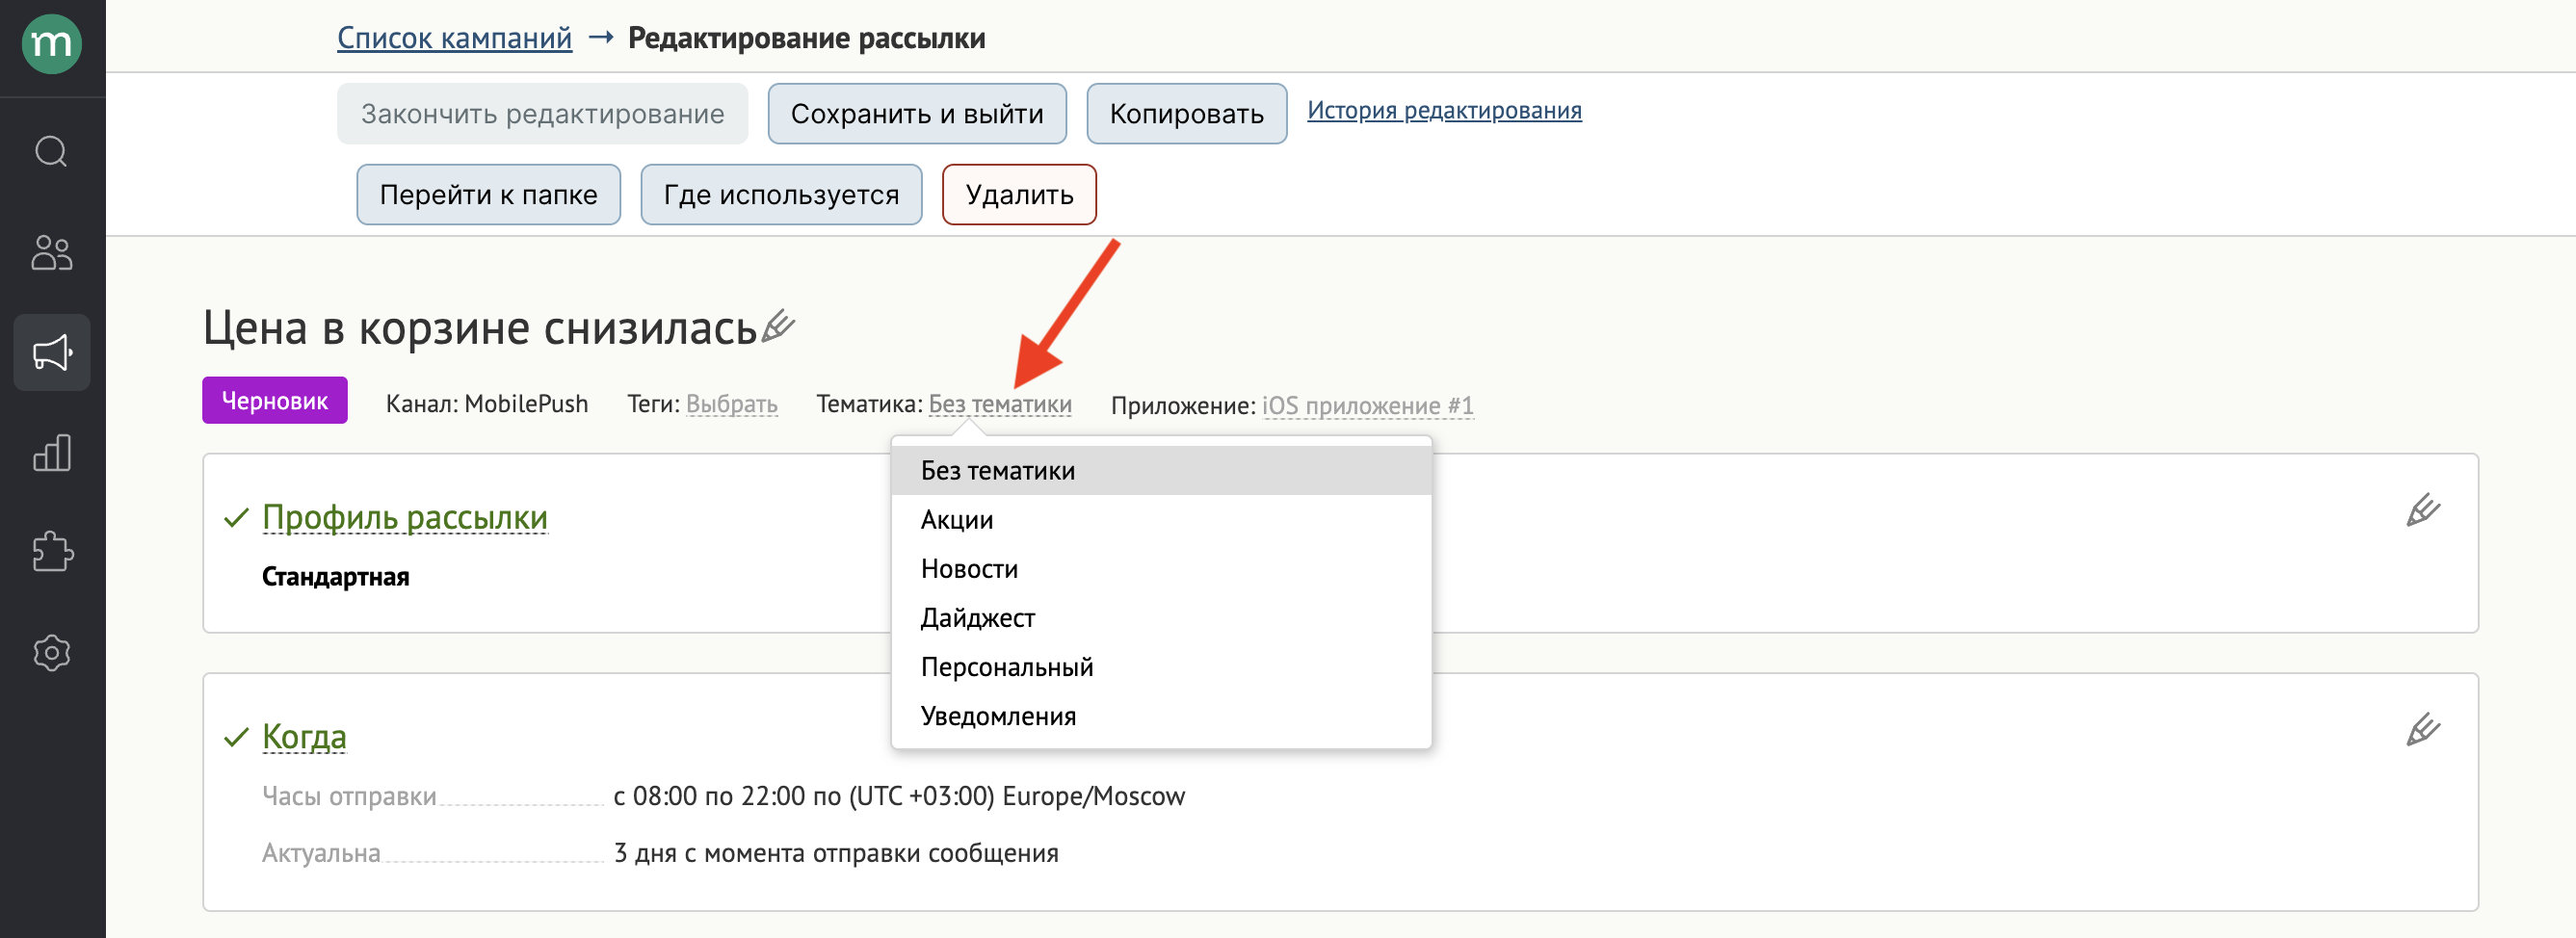The height and width of the screenshot is (938, 2576).
Task: Click the green Mindbox logo icon
Action: click(x=52, y=44)
